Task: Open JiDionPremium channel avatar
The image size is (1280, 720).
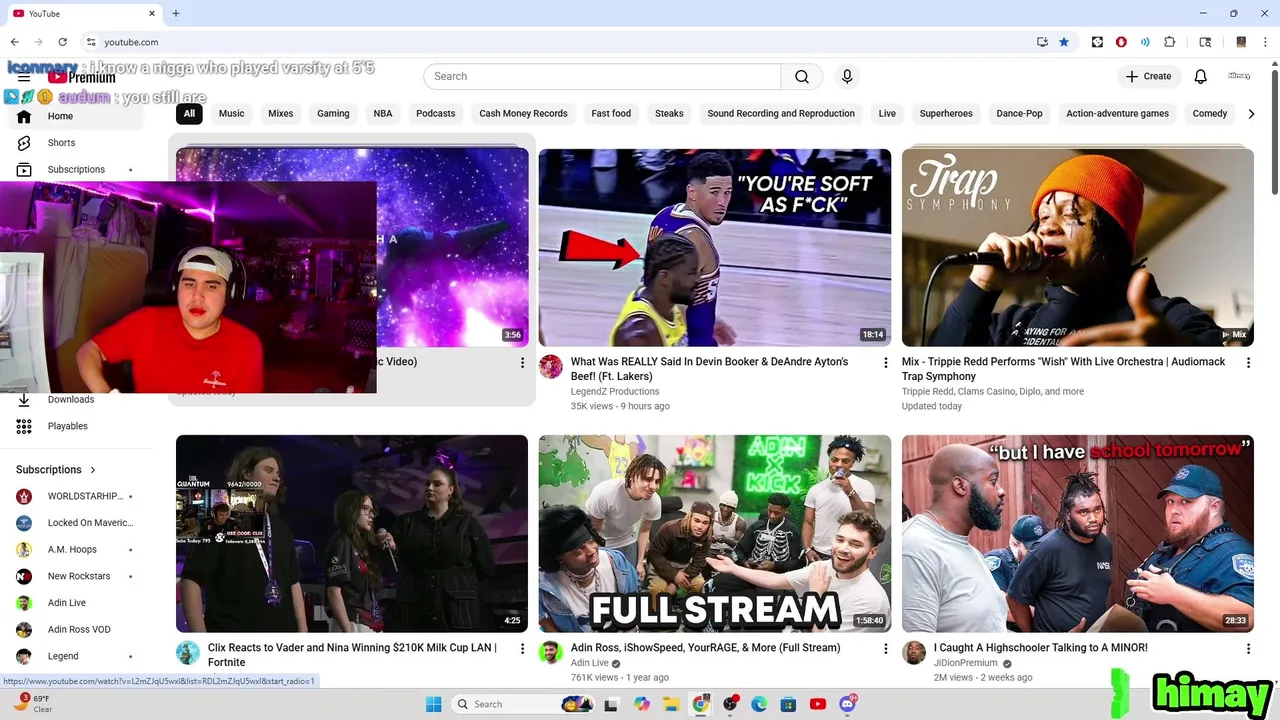Action: pyautogui.click(x=914, y=653)
